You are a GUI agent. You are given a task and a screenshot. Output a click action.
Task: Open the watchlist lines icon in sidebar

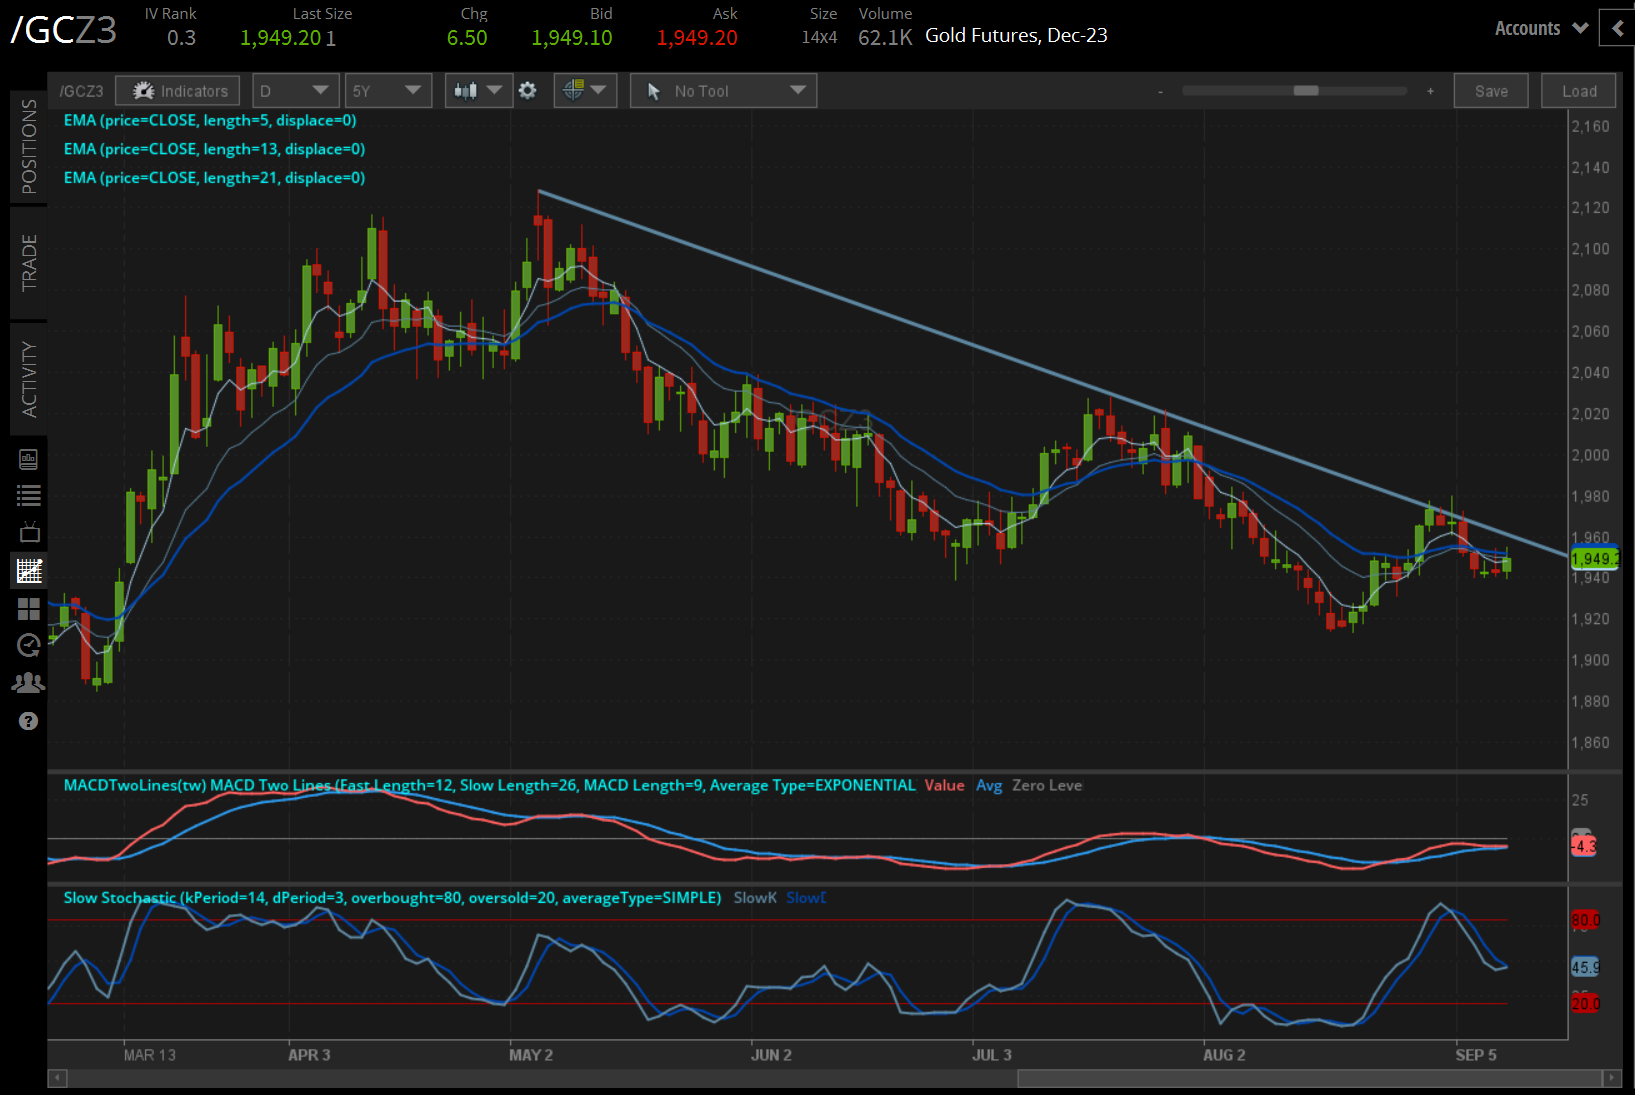tap(28, 495)
